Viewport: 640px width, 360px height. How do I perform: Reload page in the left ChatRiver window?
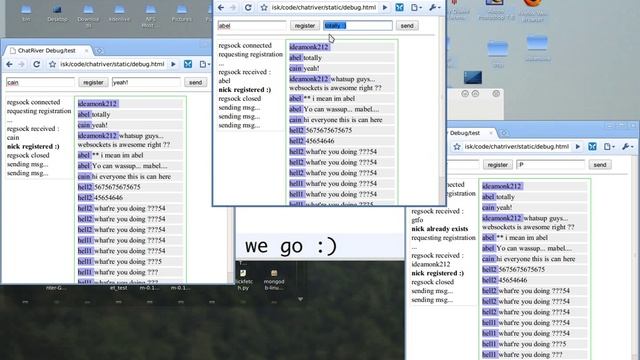click(36, 64)
